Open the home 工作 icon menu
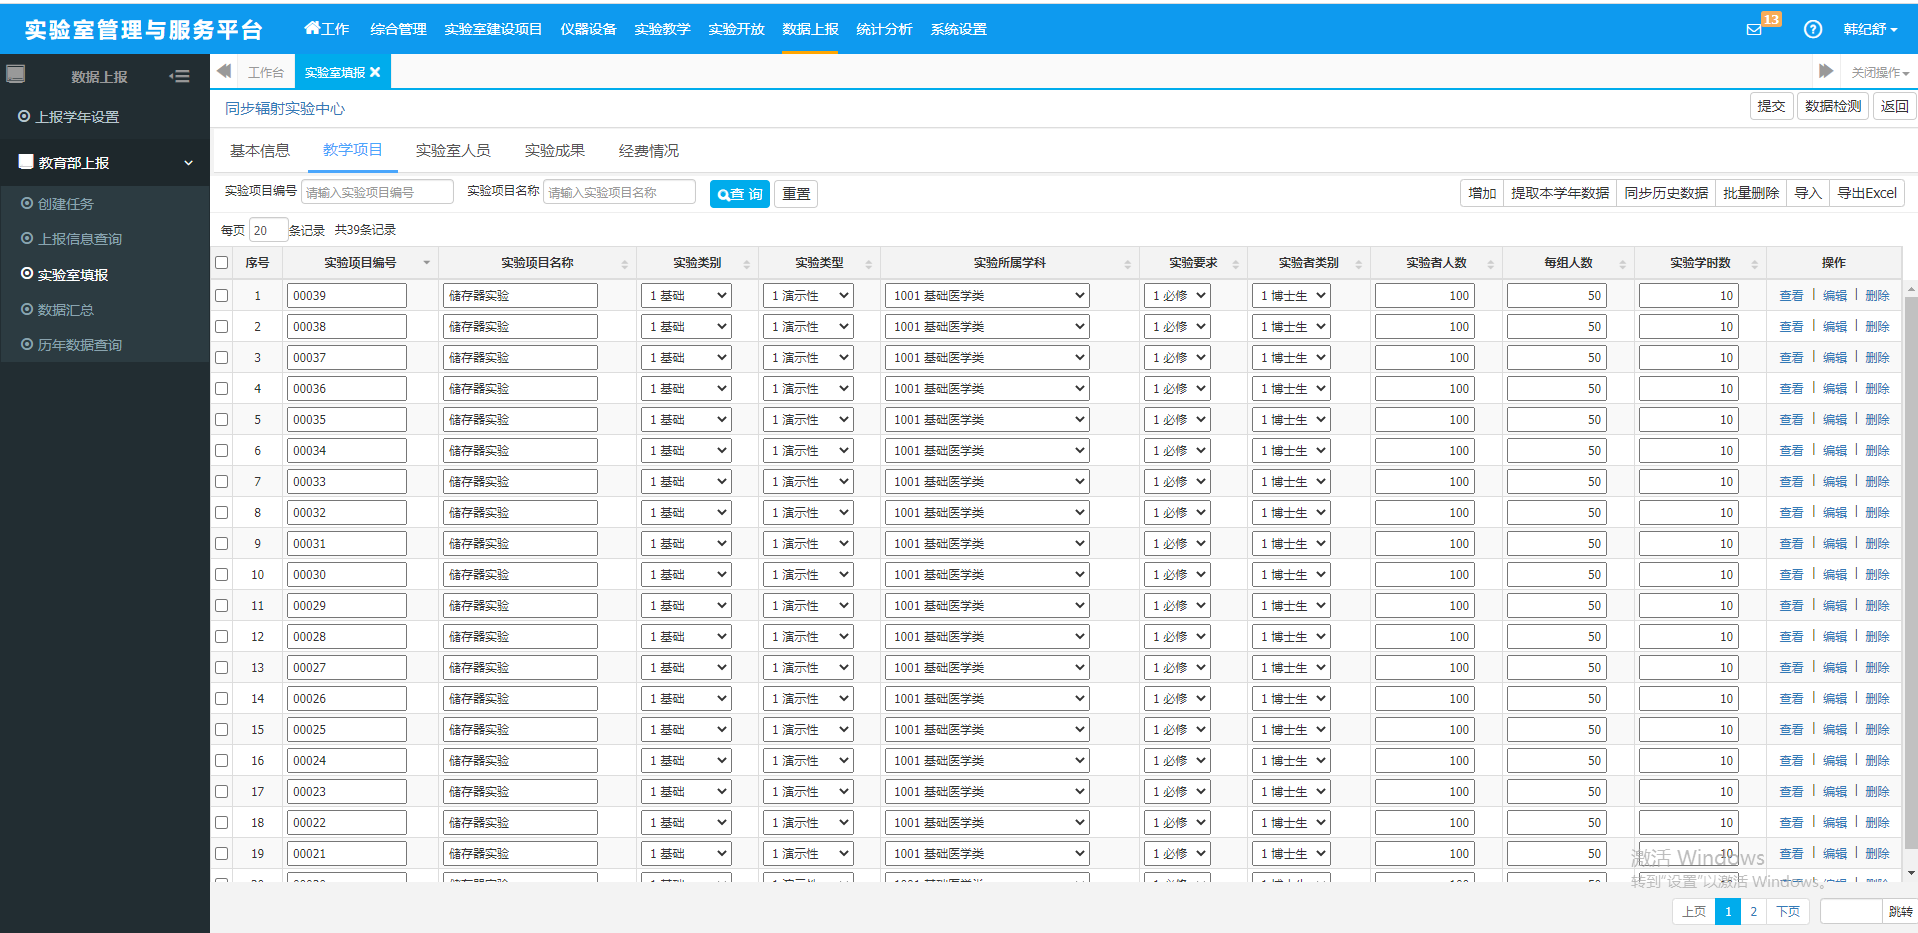Screen dimensions: 1918x933 (x=327, y=29)
